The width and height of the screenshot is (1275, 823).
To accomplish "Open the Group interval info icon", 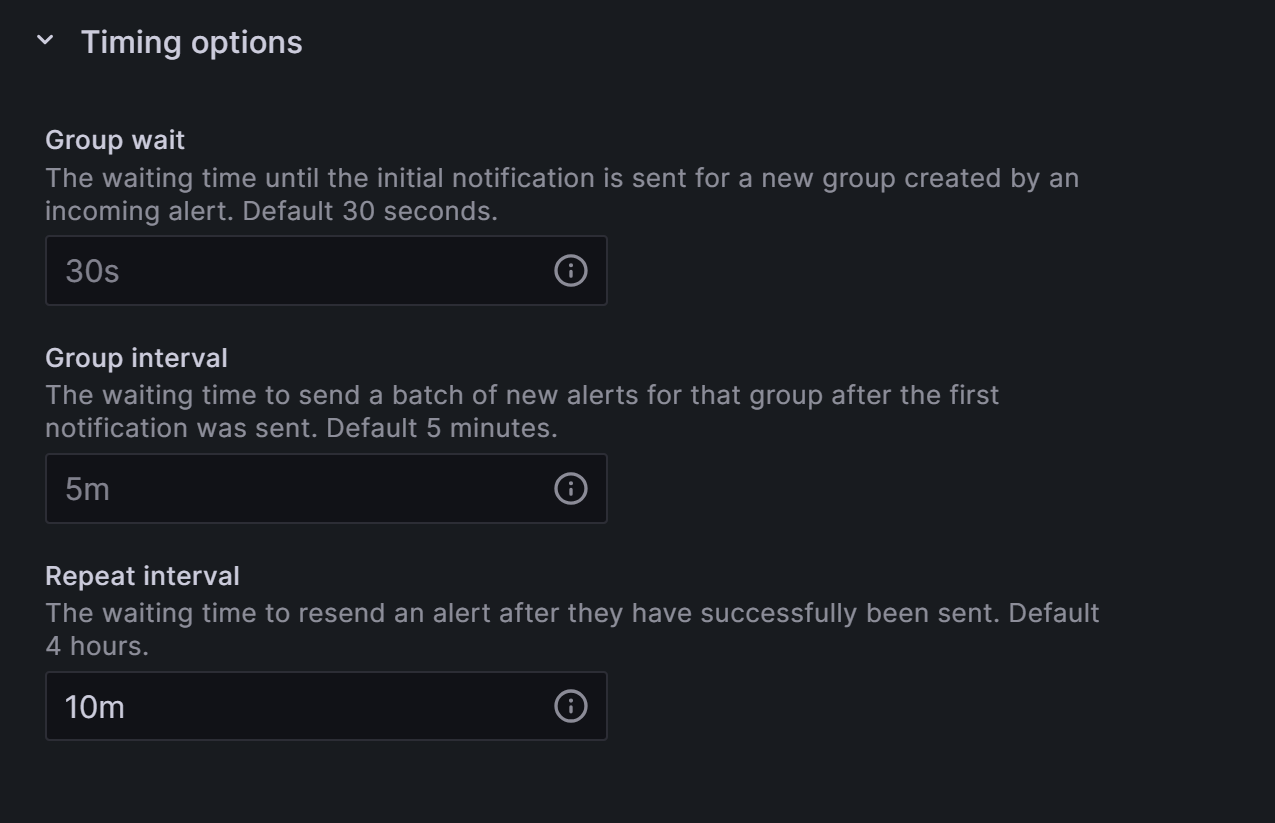I will pyautogui.click(x=571, y=489).
